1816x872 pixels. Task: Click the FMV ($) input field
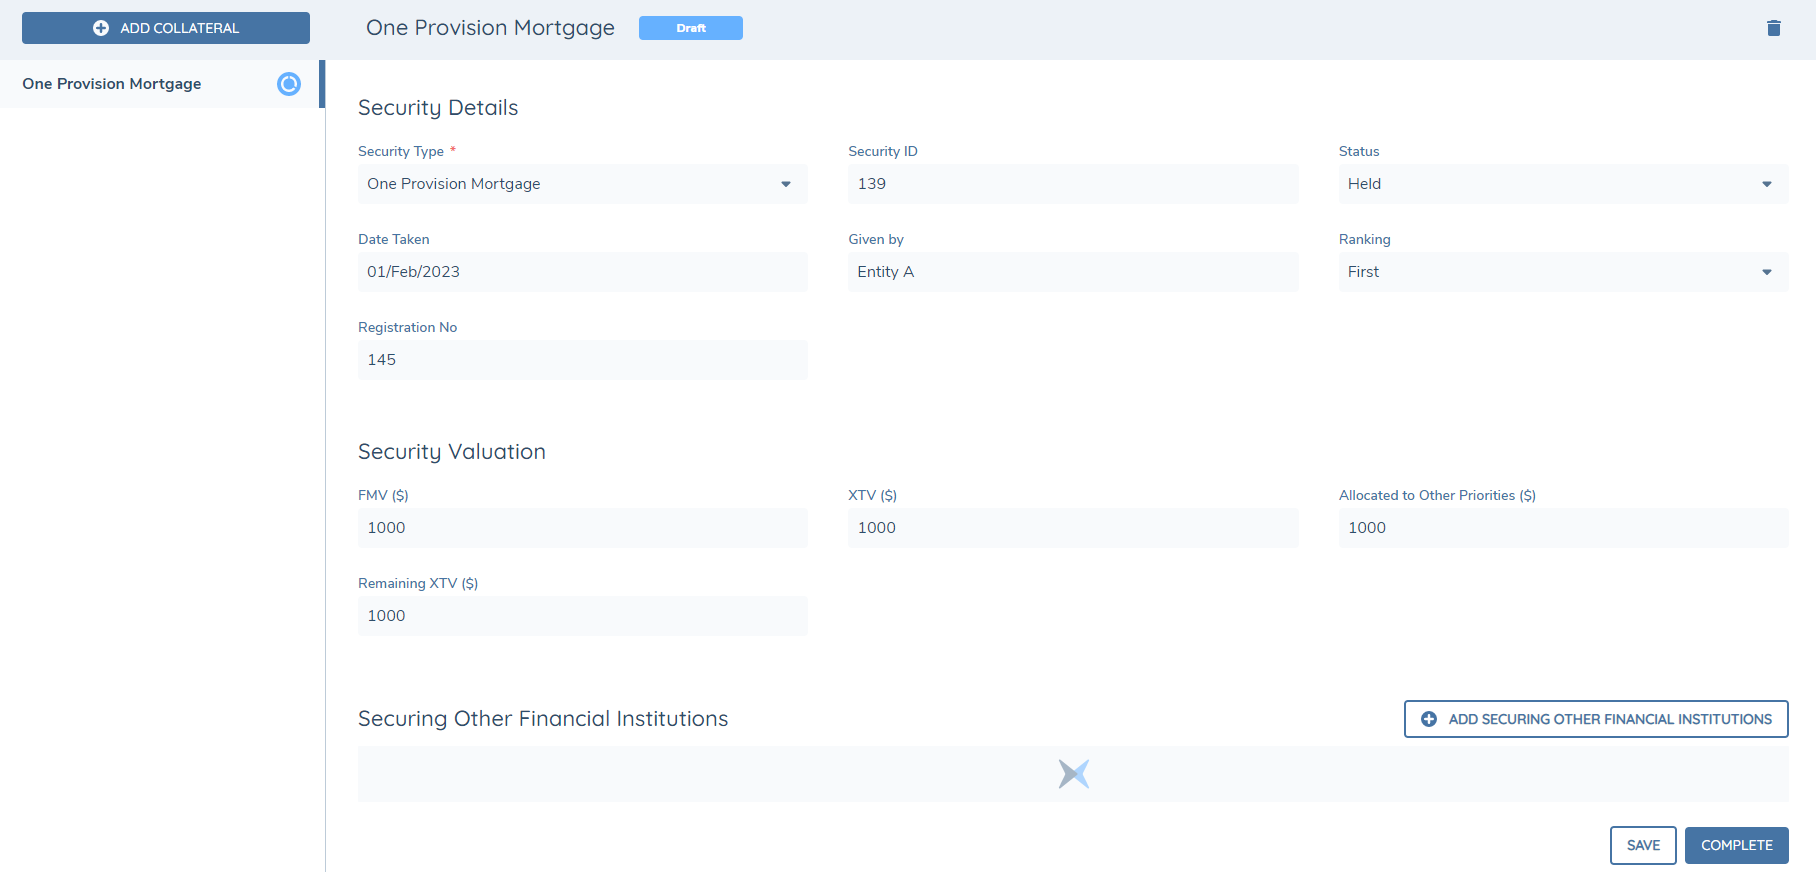click(582, 528)
